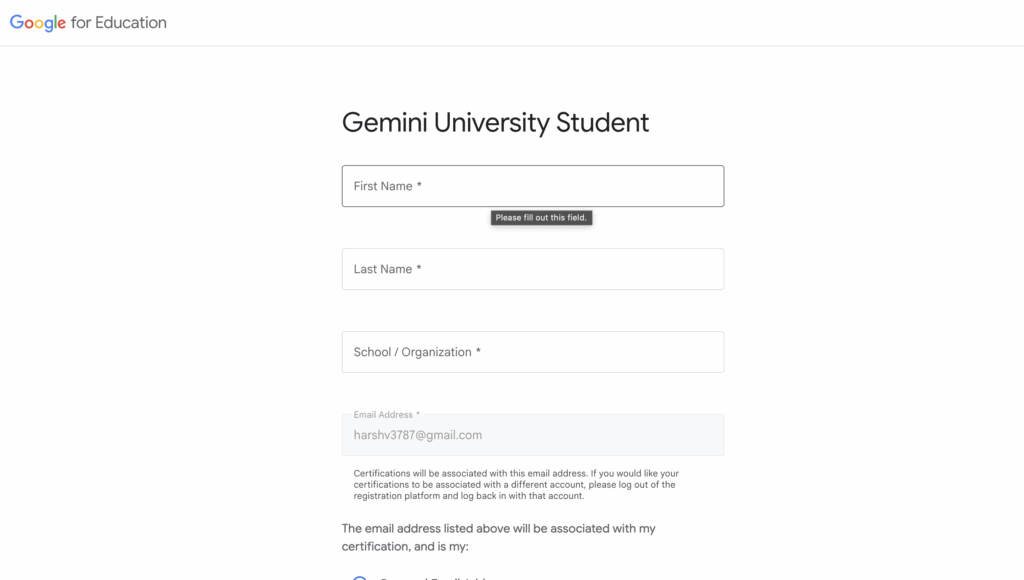Click the word "Student" in the page title

pos(602,122)
